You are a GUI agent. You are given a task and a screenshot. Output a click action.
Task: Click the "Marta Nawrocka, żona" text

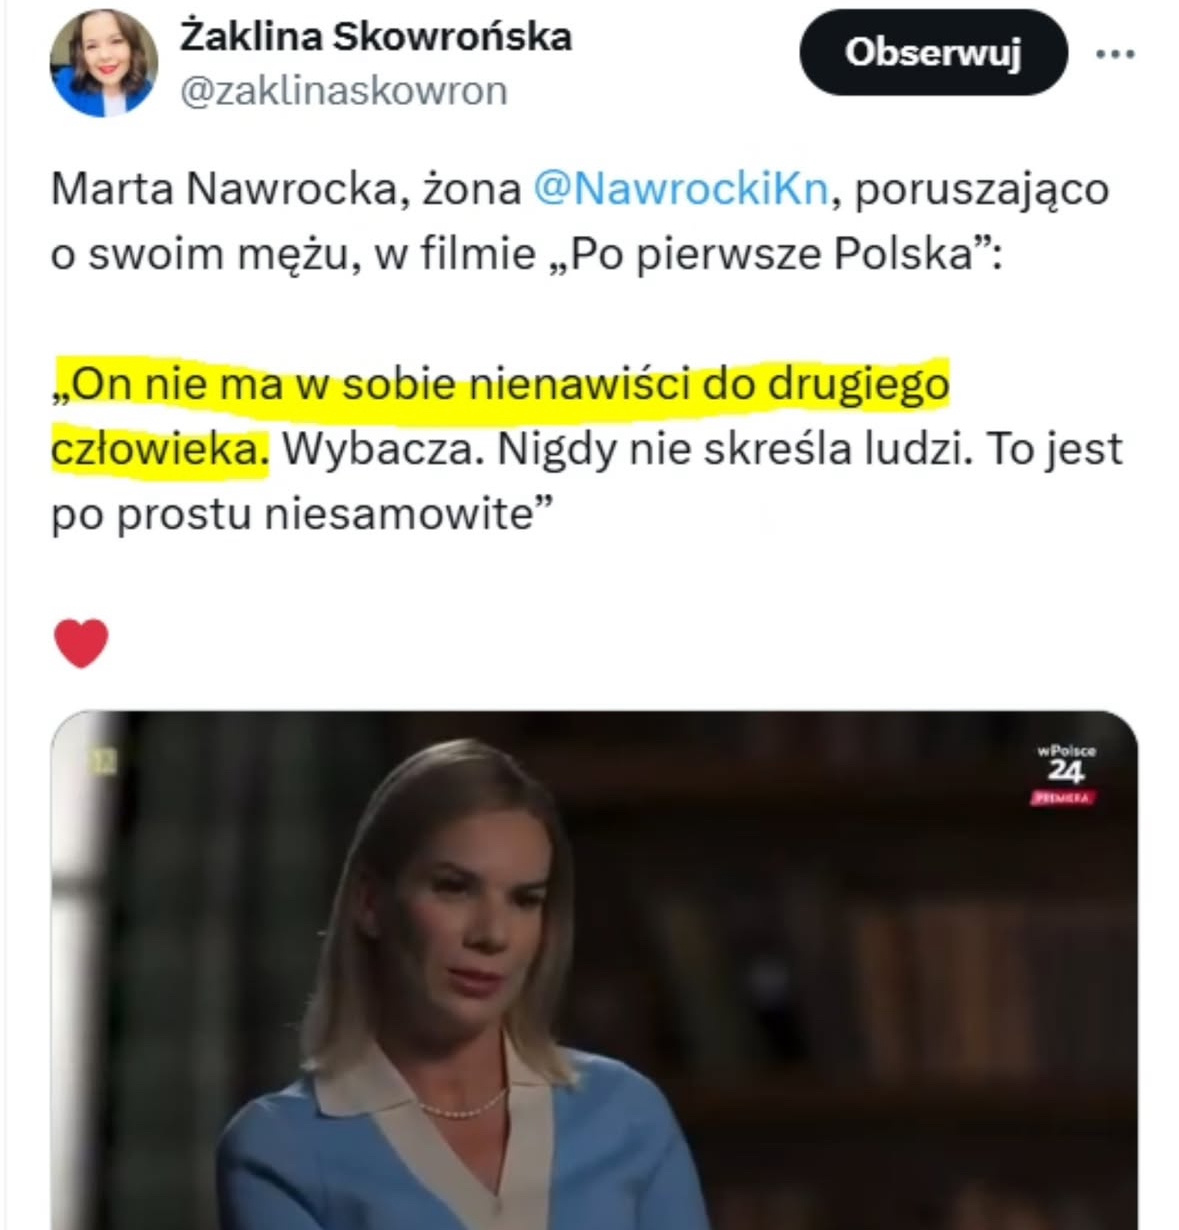click(286, 189)
